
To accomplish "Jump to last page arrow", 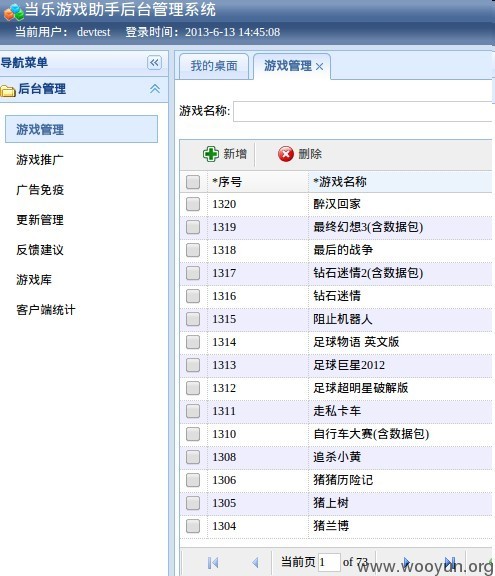I will (x=450, y=562).
